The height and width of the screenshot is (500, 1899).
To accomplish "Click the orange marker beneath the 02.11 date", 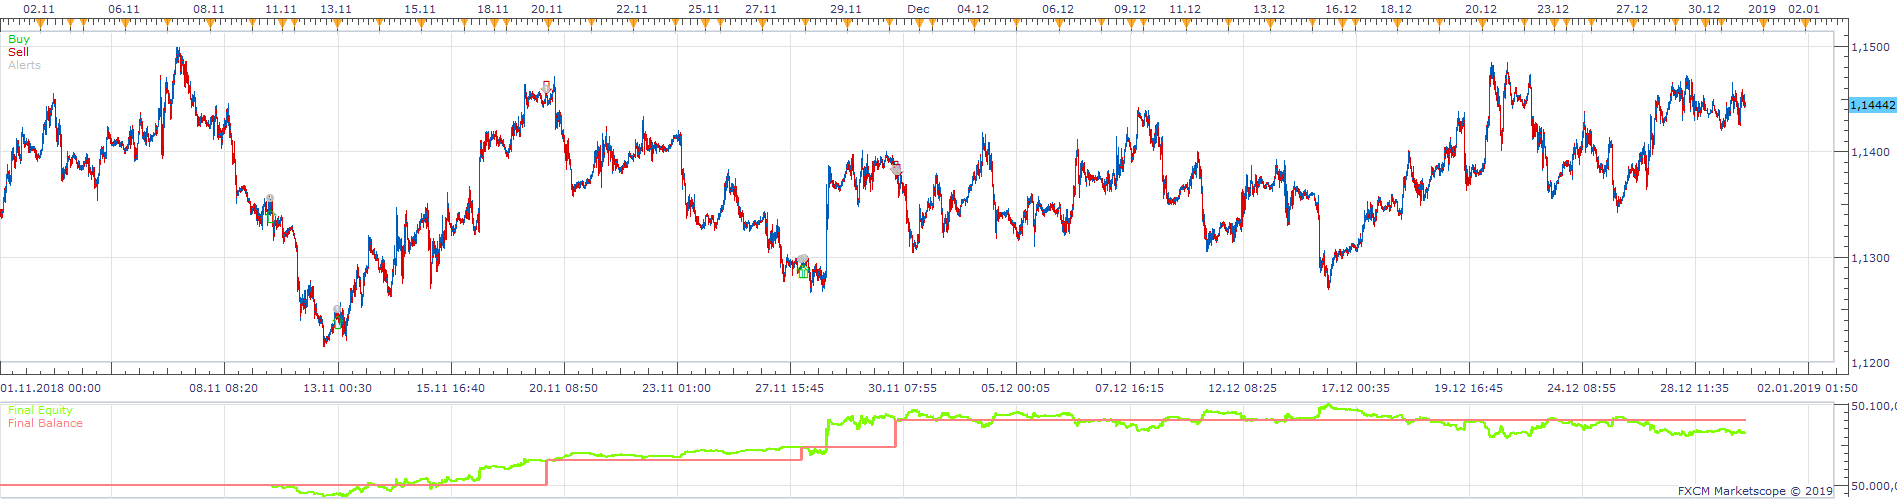I will click(x=40, y=23).
